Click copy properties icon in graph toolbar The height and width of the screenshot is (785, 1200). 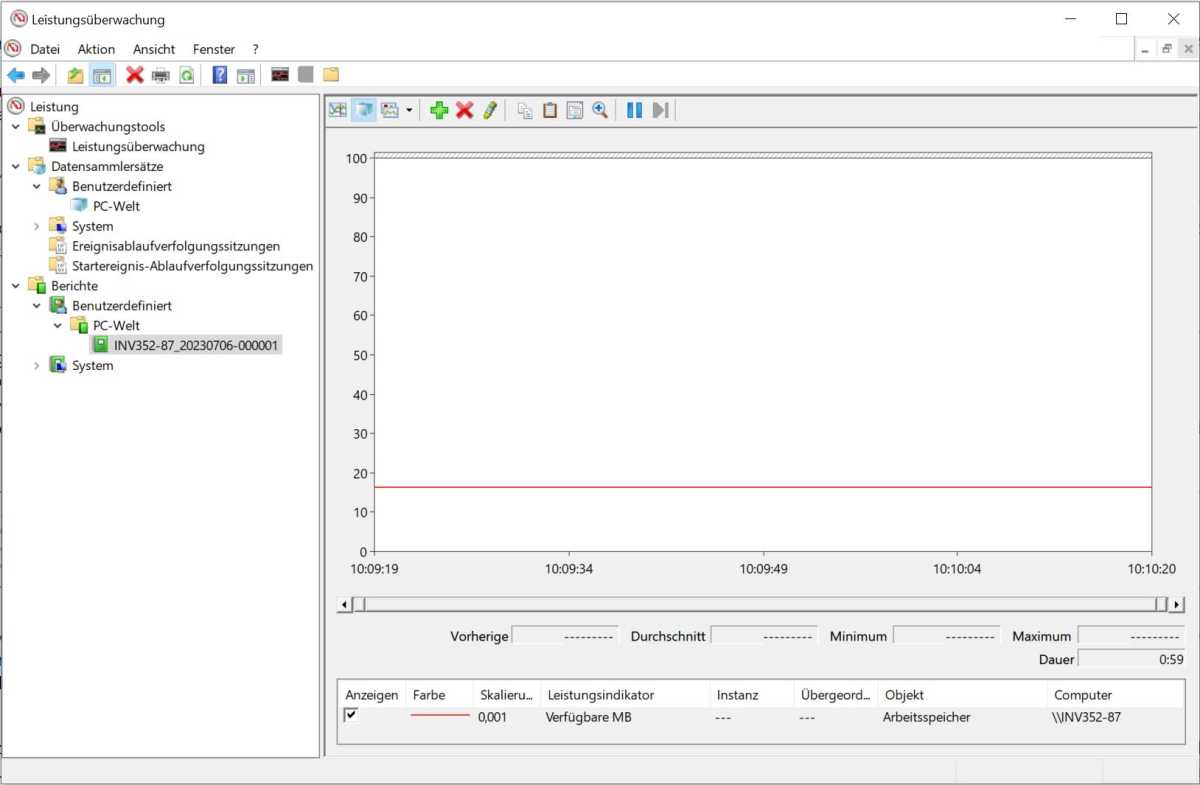click(x=525, y=110)
